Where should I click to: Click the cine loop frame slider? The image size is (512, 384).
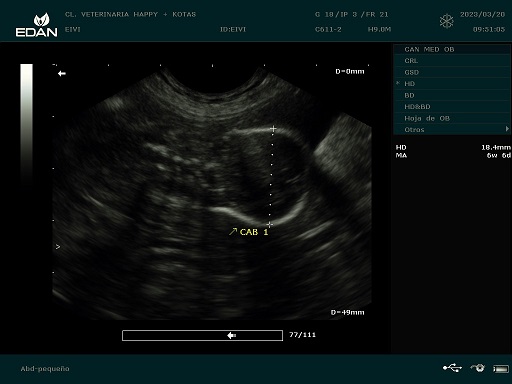[x=202, y=335]
